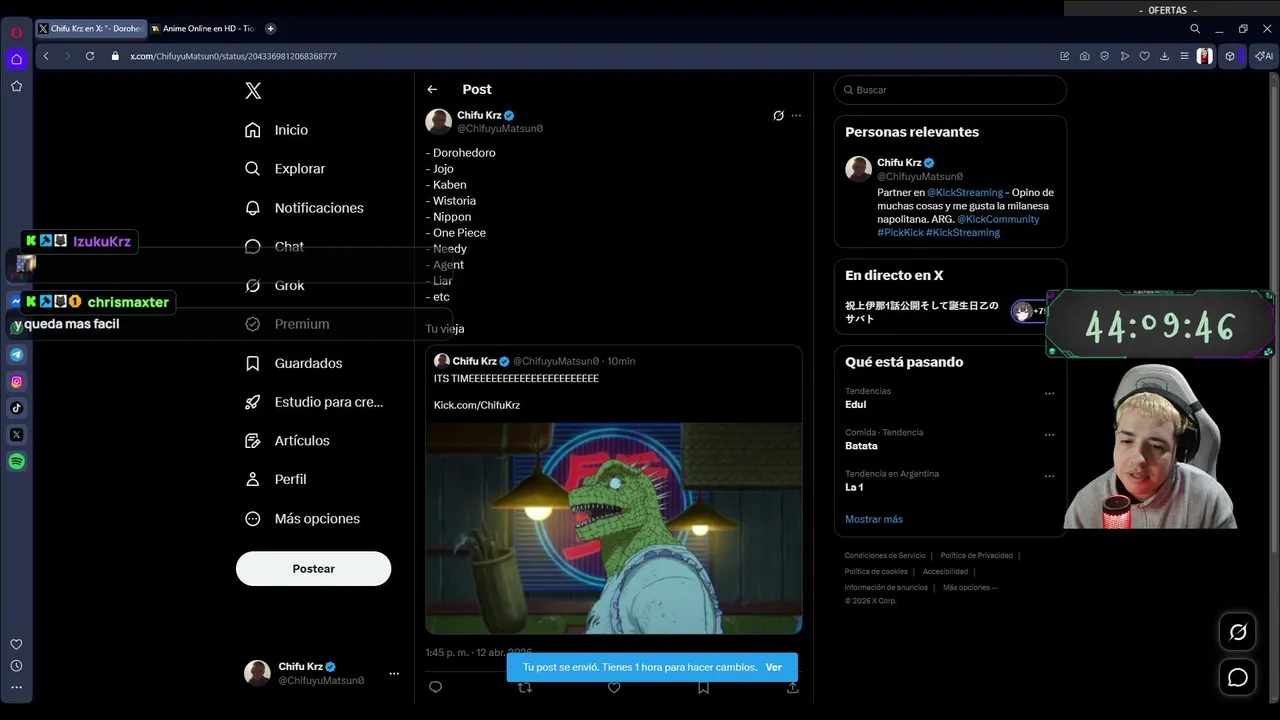Add page to bookmarks heart in address bar
The width and height of the screenshot is (1280, 720).
pos(1145,57)
